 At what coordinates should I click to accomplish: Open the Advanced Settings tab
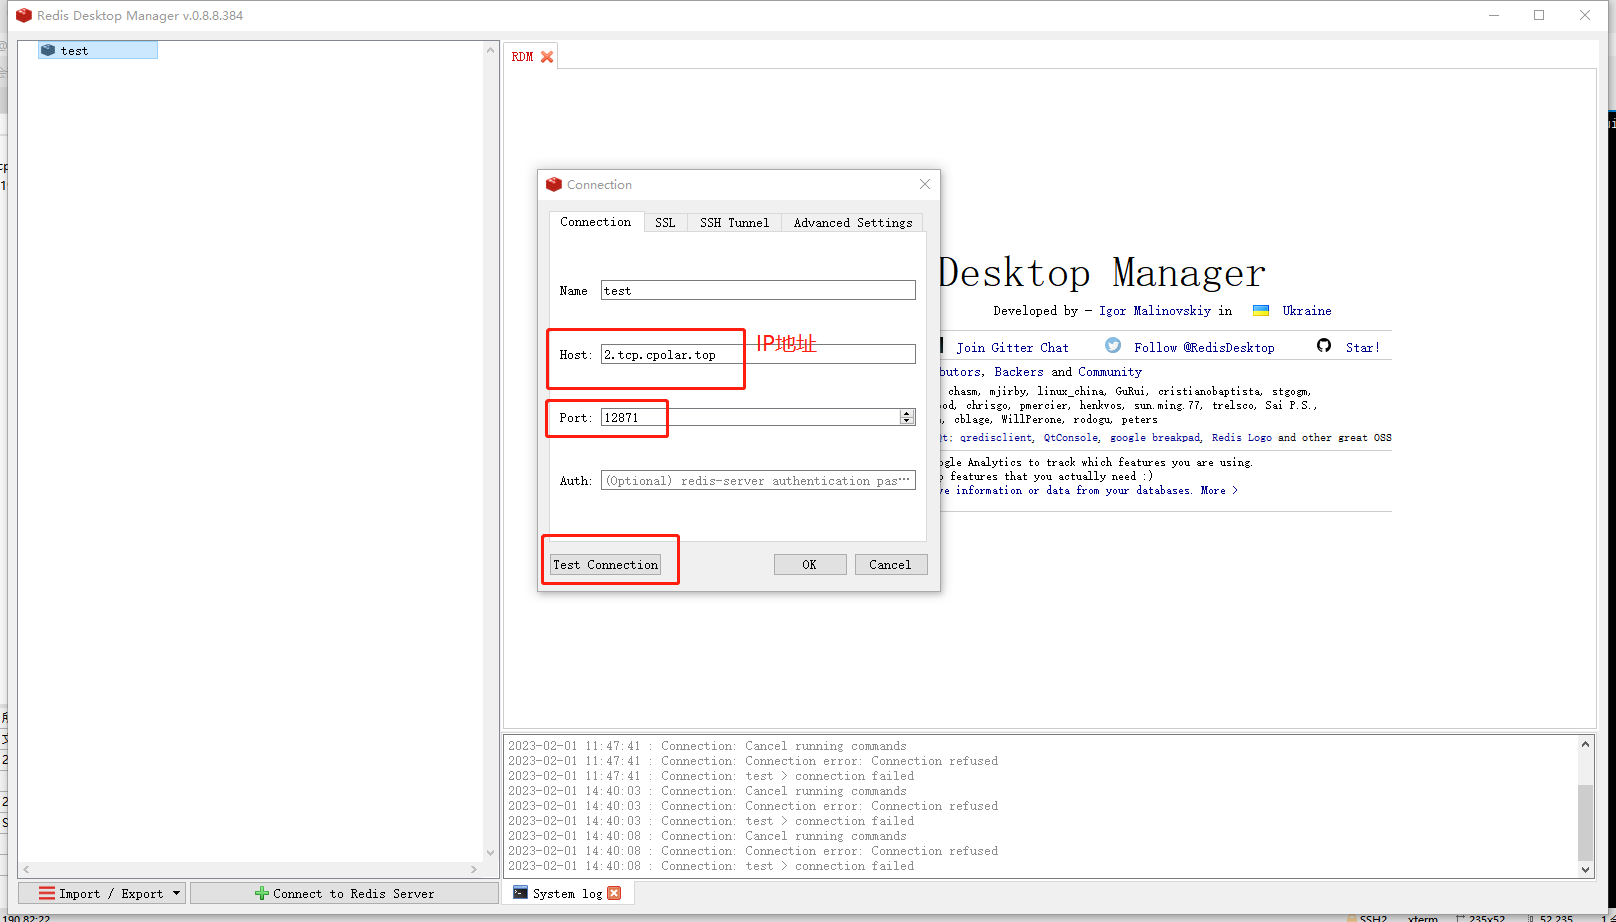(x=853, y=223)
